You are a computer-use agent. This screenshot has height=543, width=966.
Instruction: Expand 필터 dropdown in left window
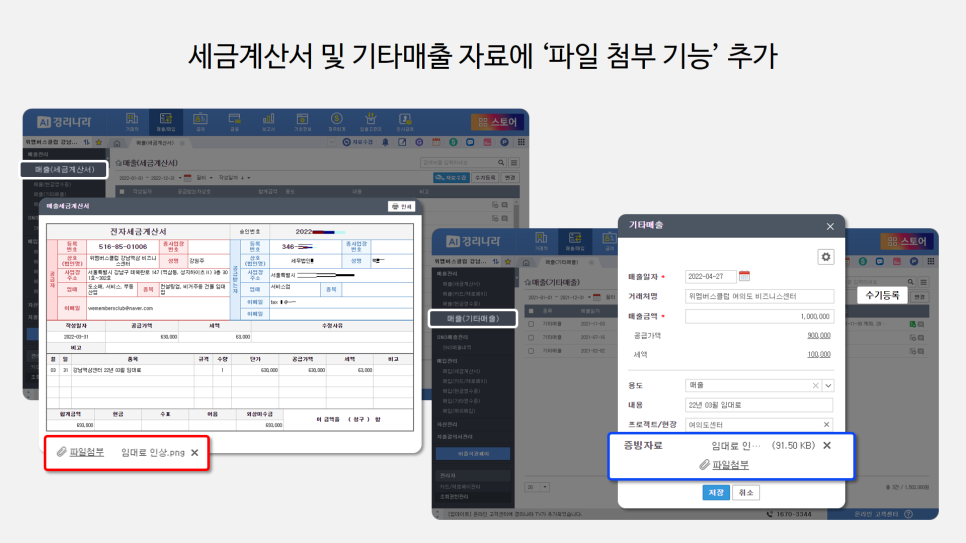[x=204, y=178]
